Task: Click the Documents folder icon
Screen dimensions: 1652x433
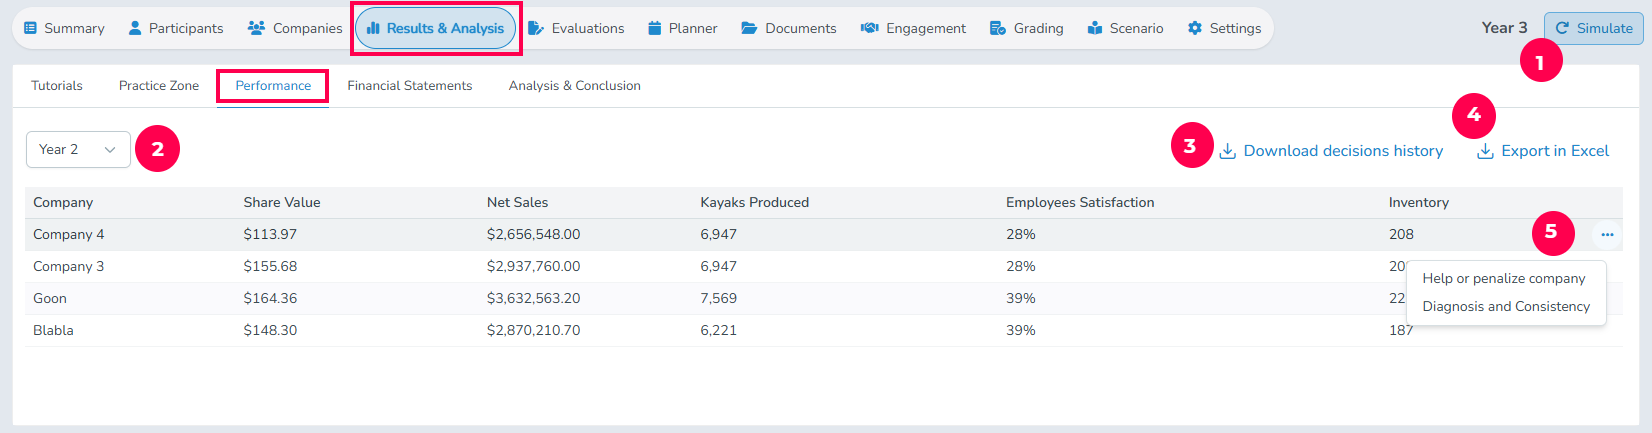Action: [x=749, y=28]
